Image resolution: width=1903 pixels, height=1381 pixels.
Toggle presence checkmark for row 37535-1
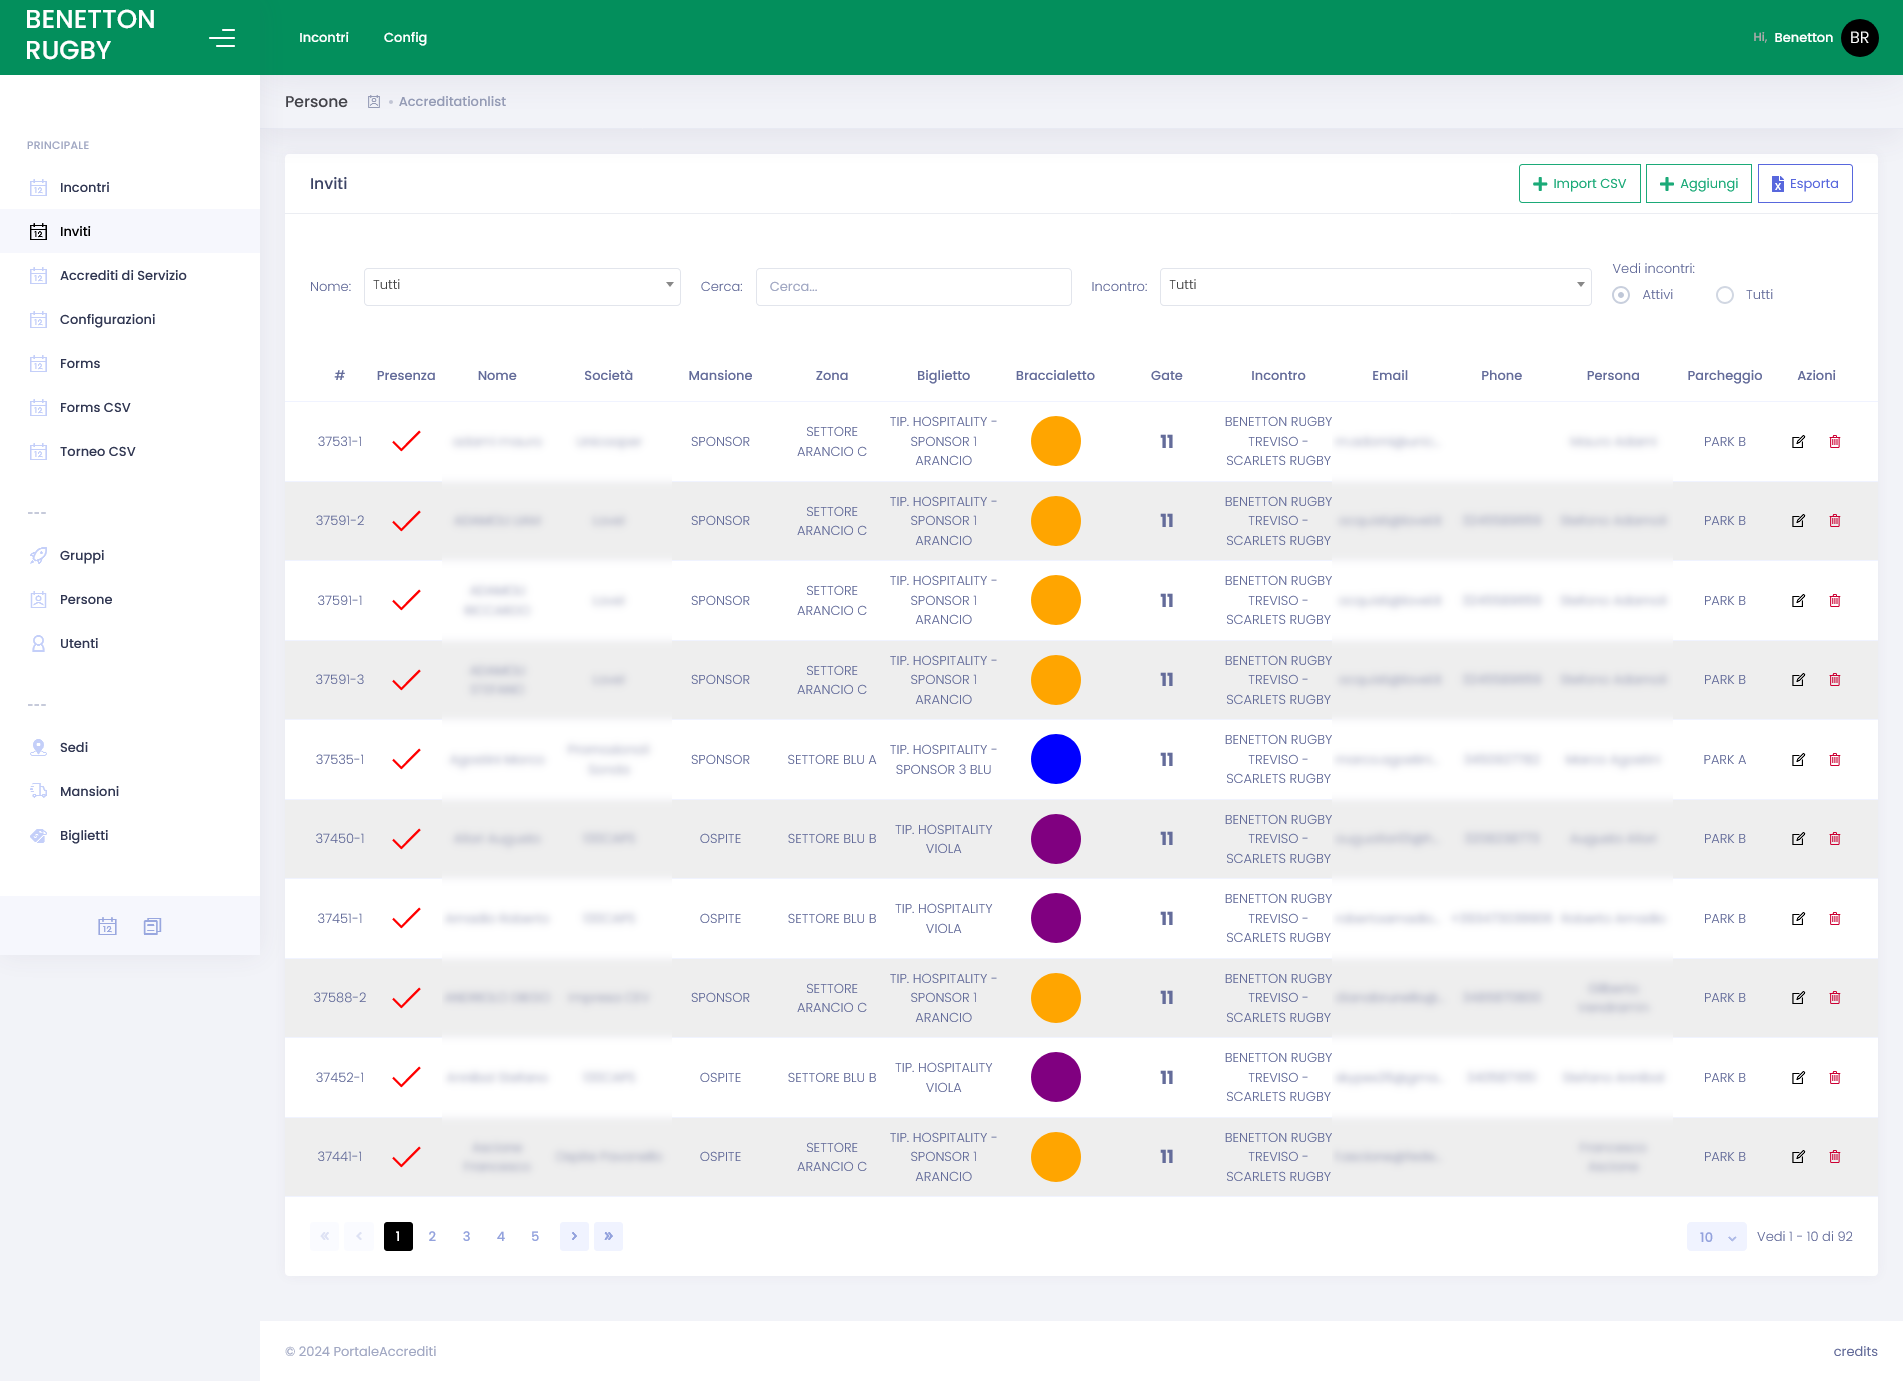[406, 760]
